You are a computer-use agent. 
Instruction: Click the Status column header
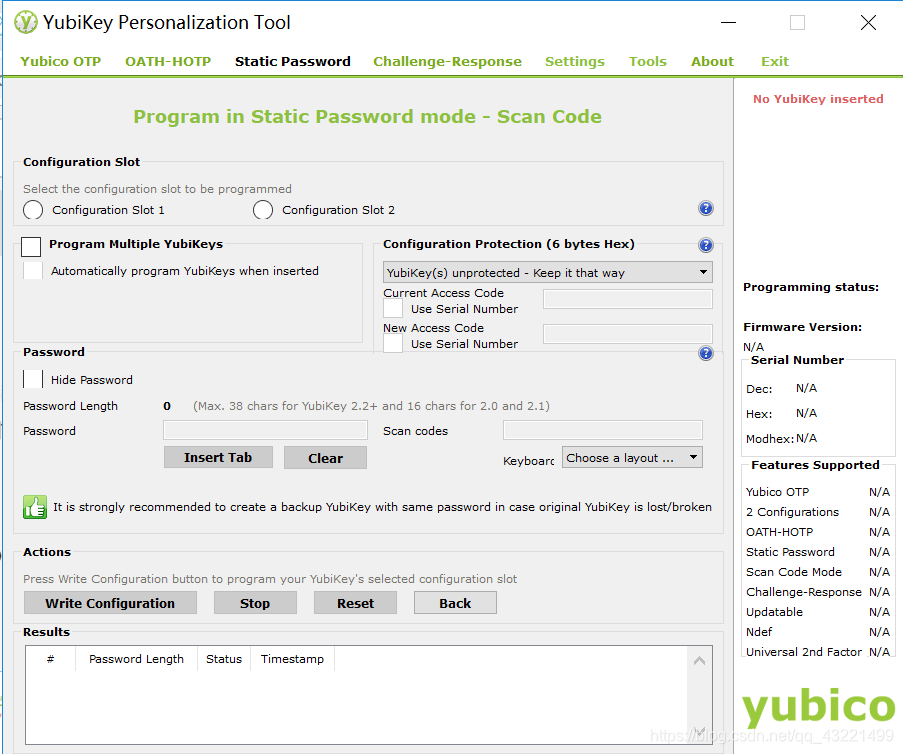[x=224, y=659]
